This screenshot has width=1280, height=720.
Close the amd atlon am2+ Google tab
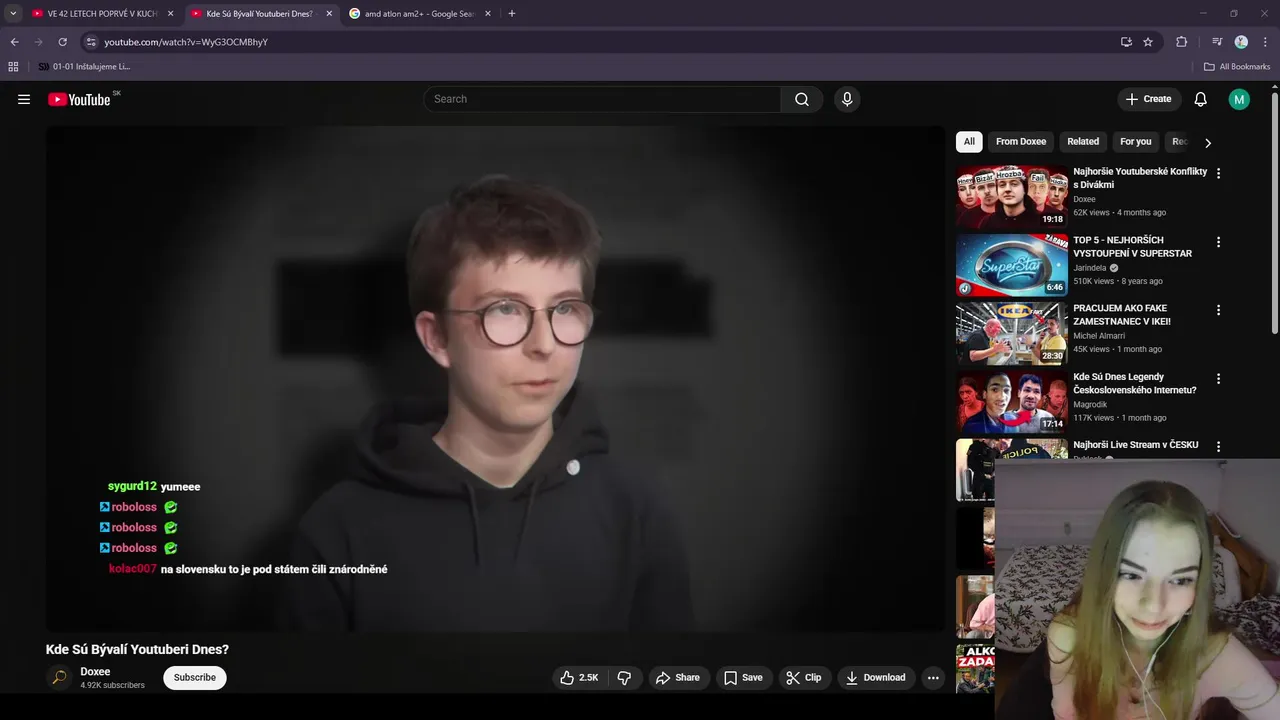pyautogui.click(x=488, y=14)
